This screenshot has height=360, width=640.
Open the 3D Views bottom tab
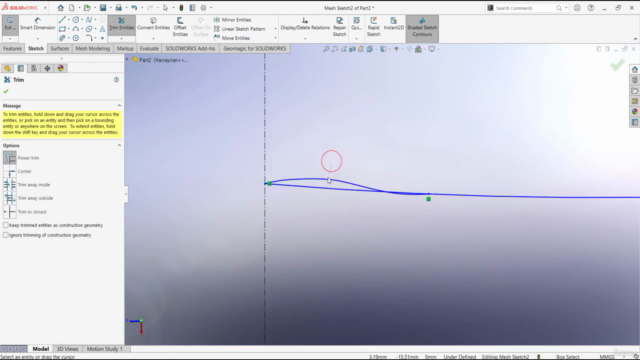coord(67,349)
